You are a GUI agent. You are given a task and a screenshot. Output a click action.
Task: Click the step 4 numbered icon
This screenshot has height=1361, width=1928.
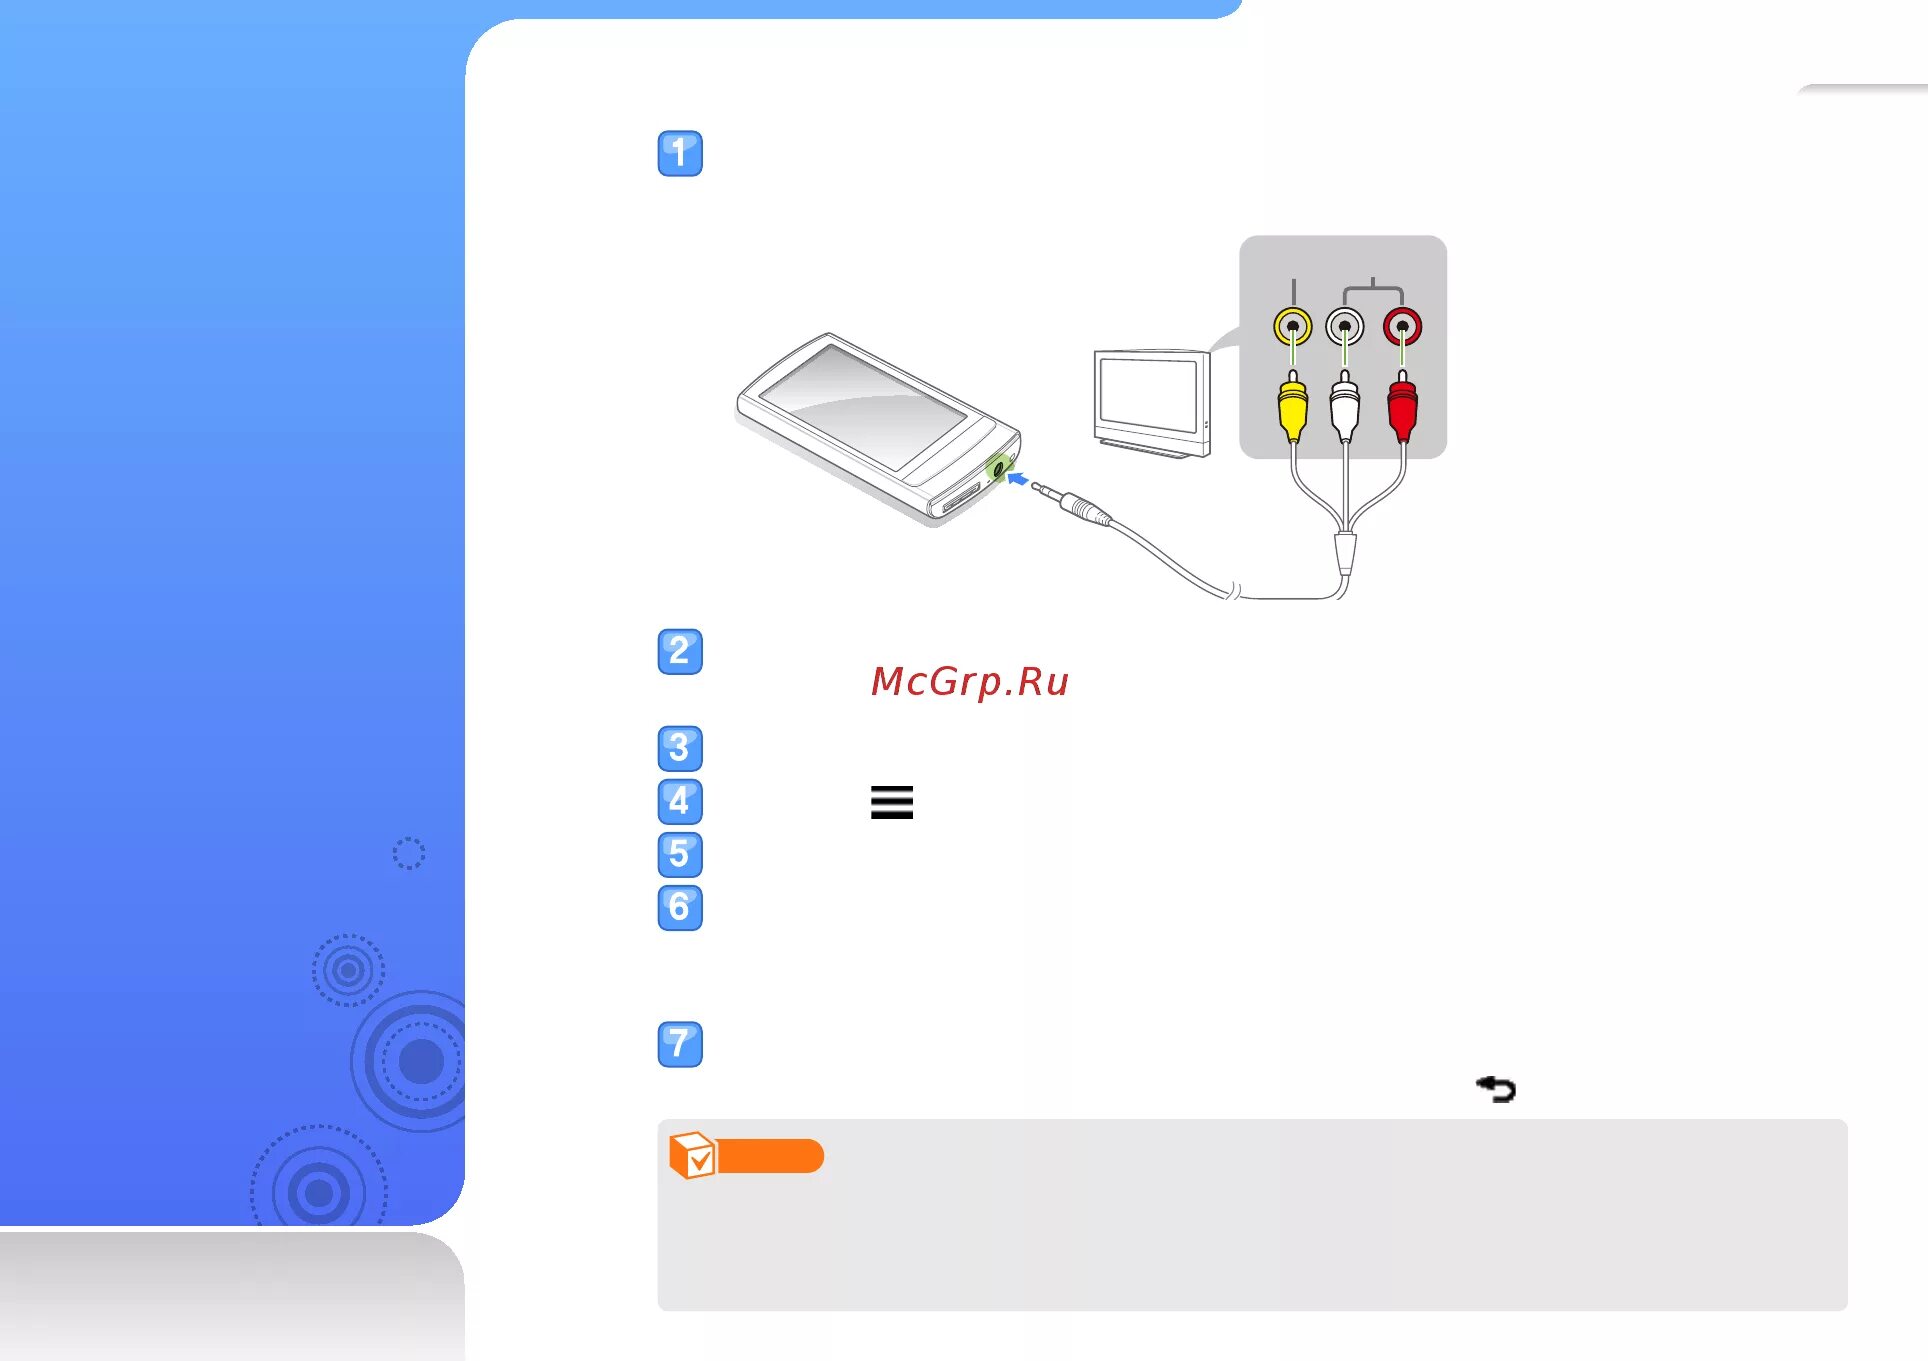[679, 800]
